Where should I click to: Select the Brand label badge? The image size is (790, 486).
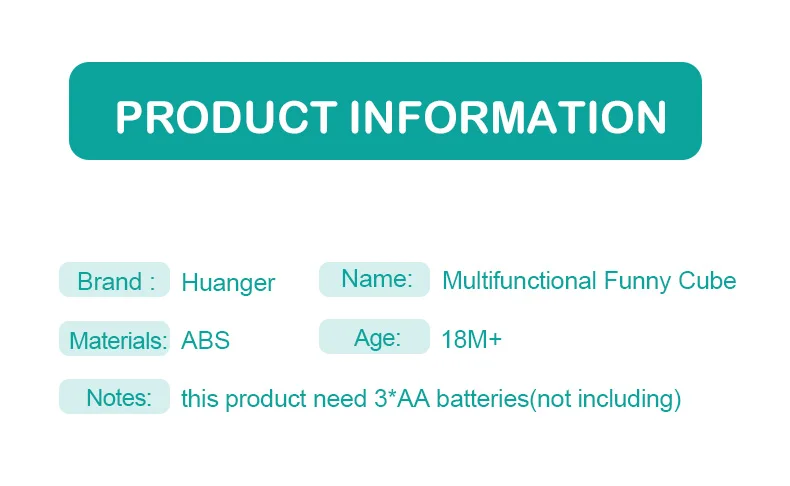[114, 281]
